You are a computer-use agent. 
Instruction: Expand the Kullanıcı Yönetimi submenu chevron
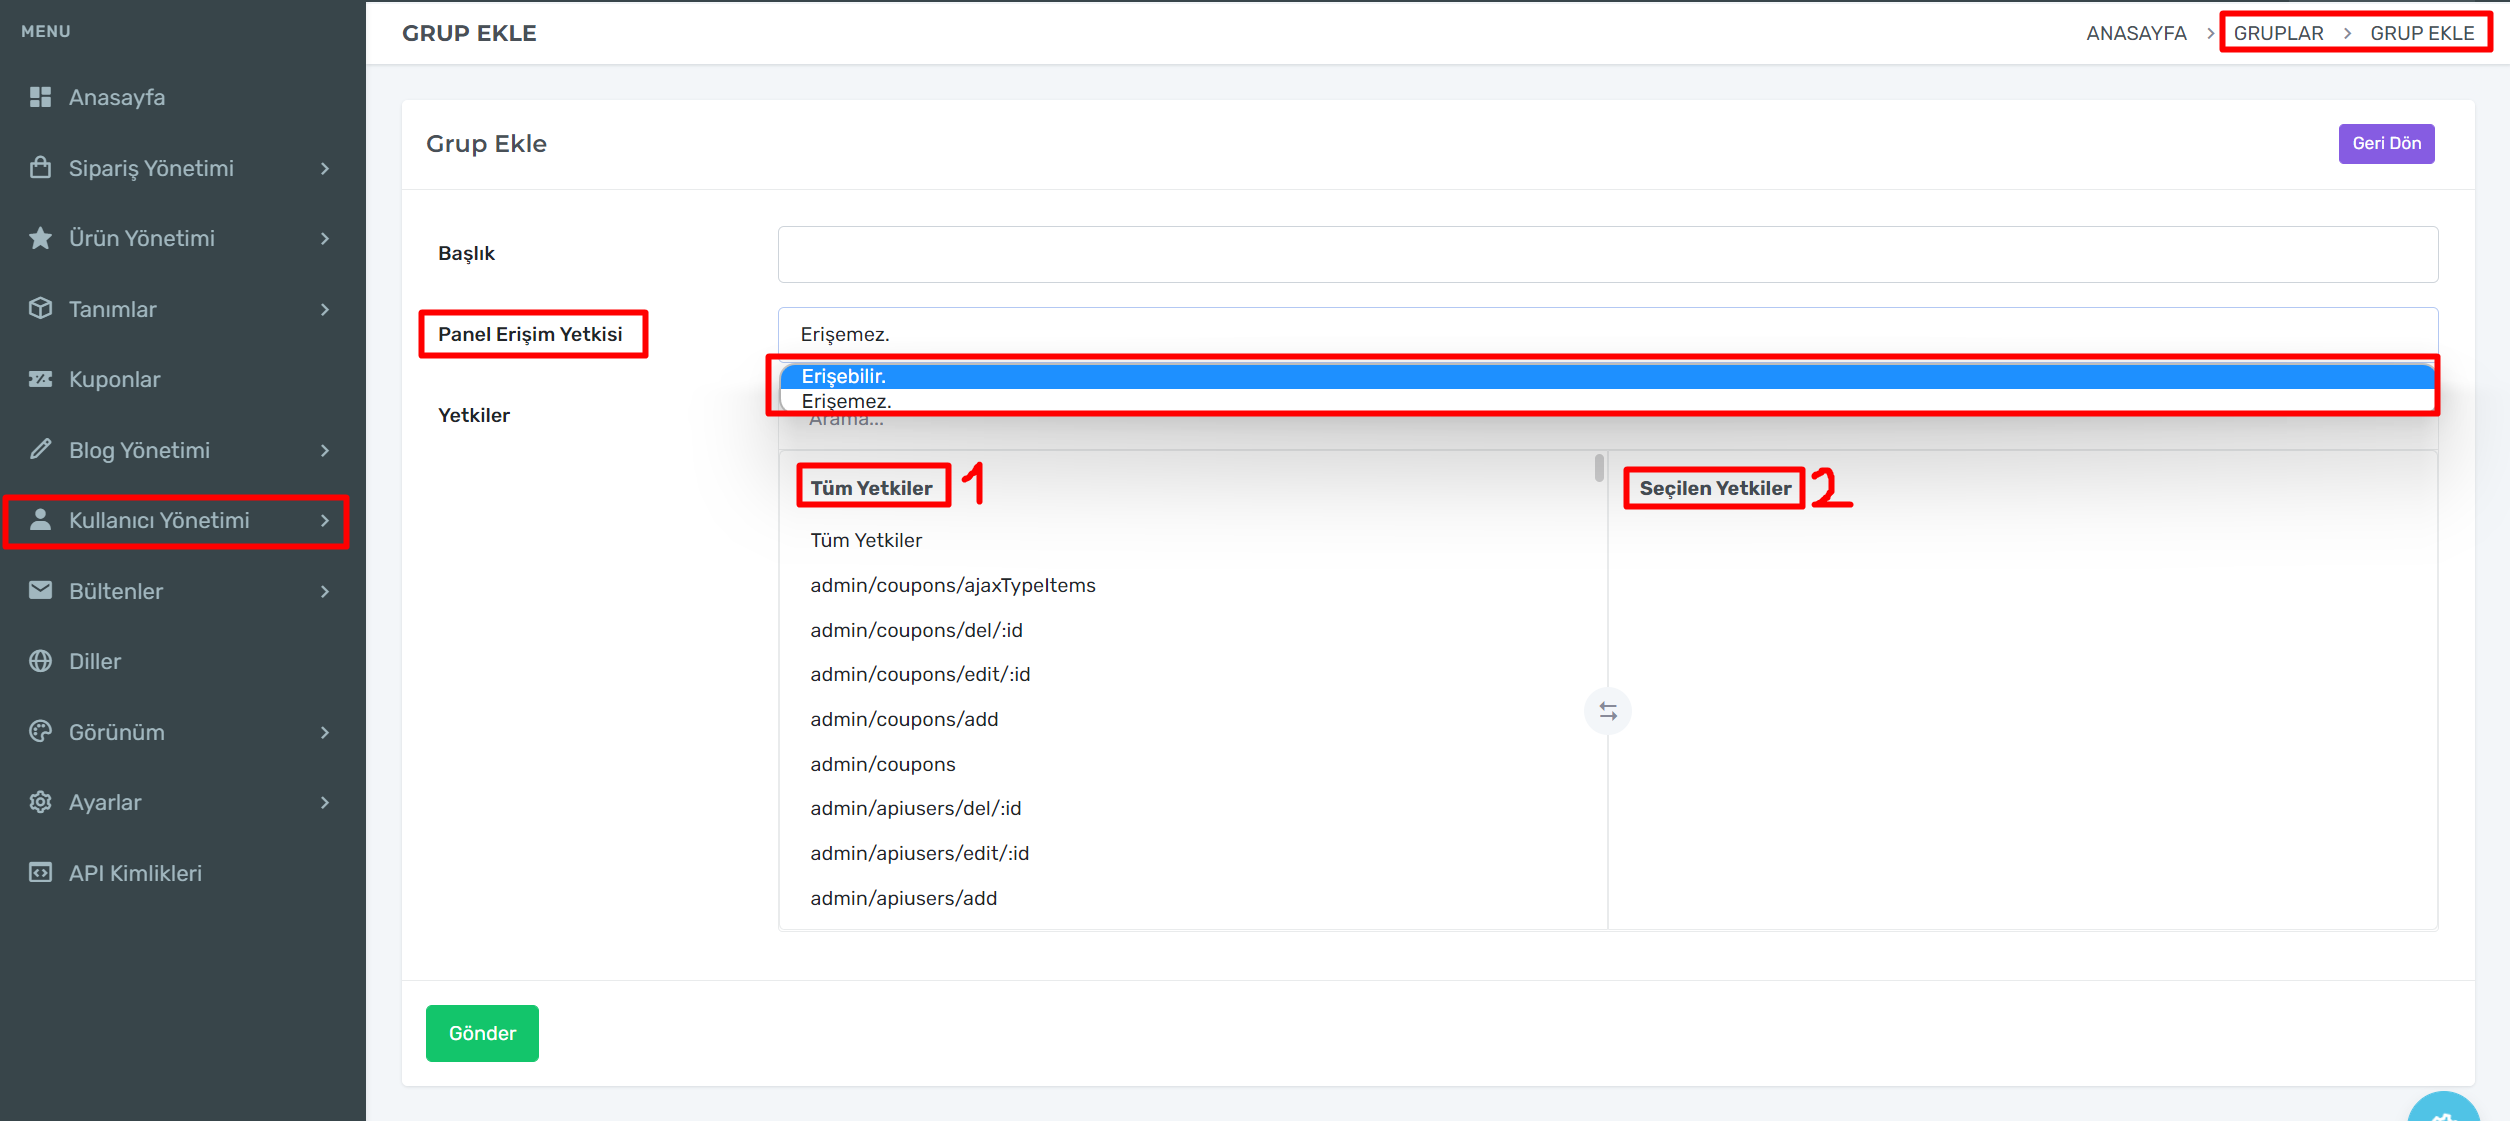325,520
